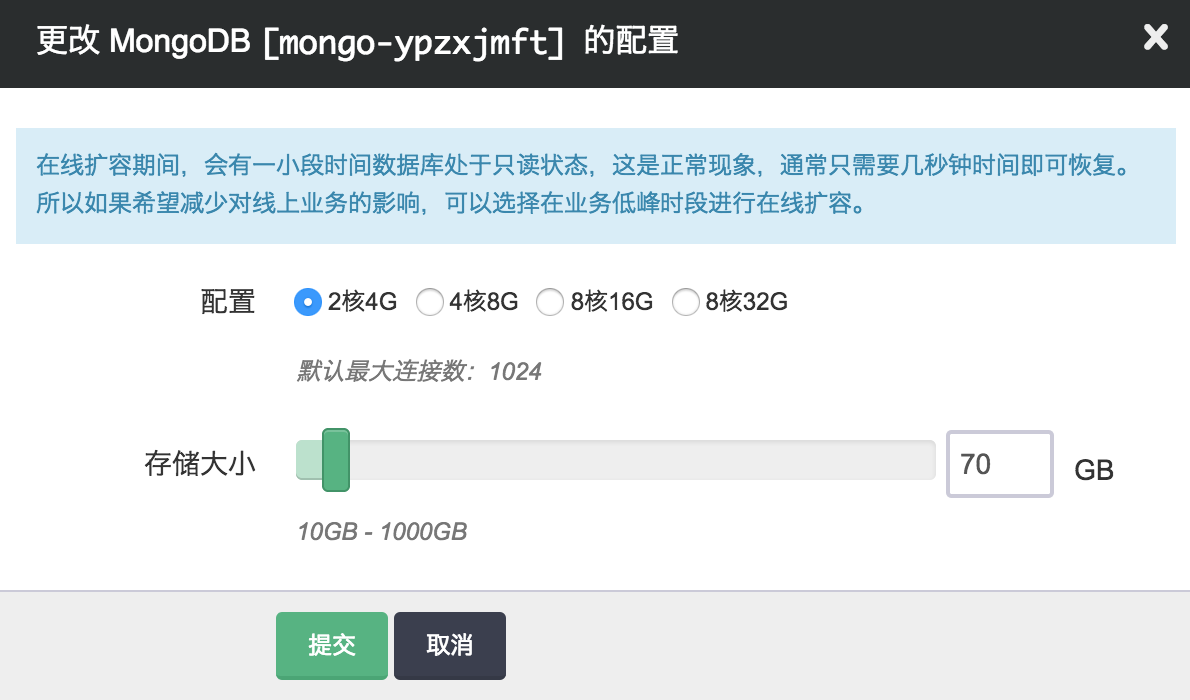Click the 8核32G option label text
1190x700 pixels.
click(x=747, y=302)
